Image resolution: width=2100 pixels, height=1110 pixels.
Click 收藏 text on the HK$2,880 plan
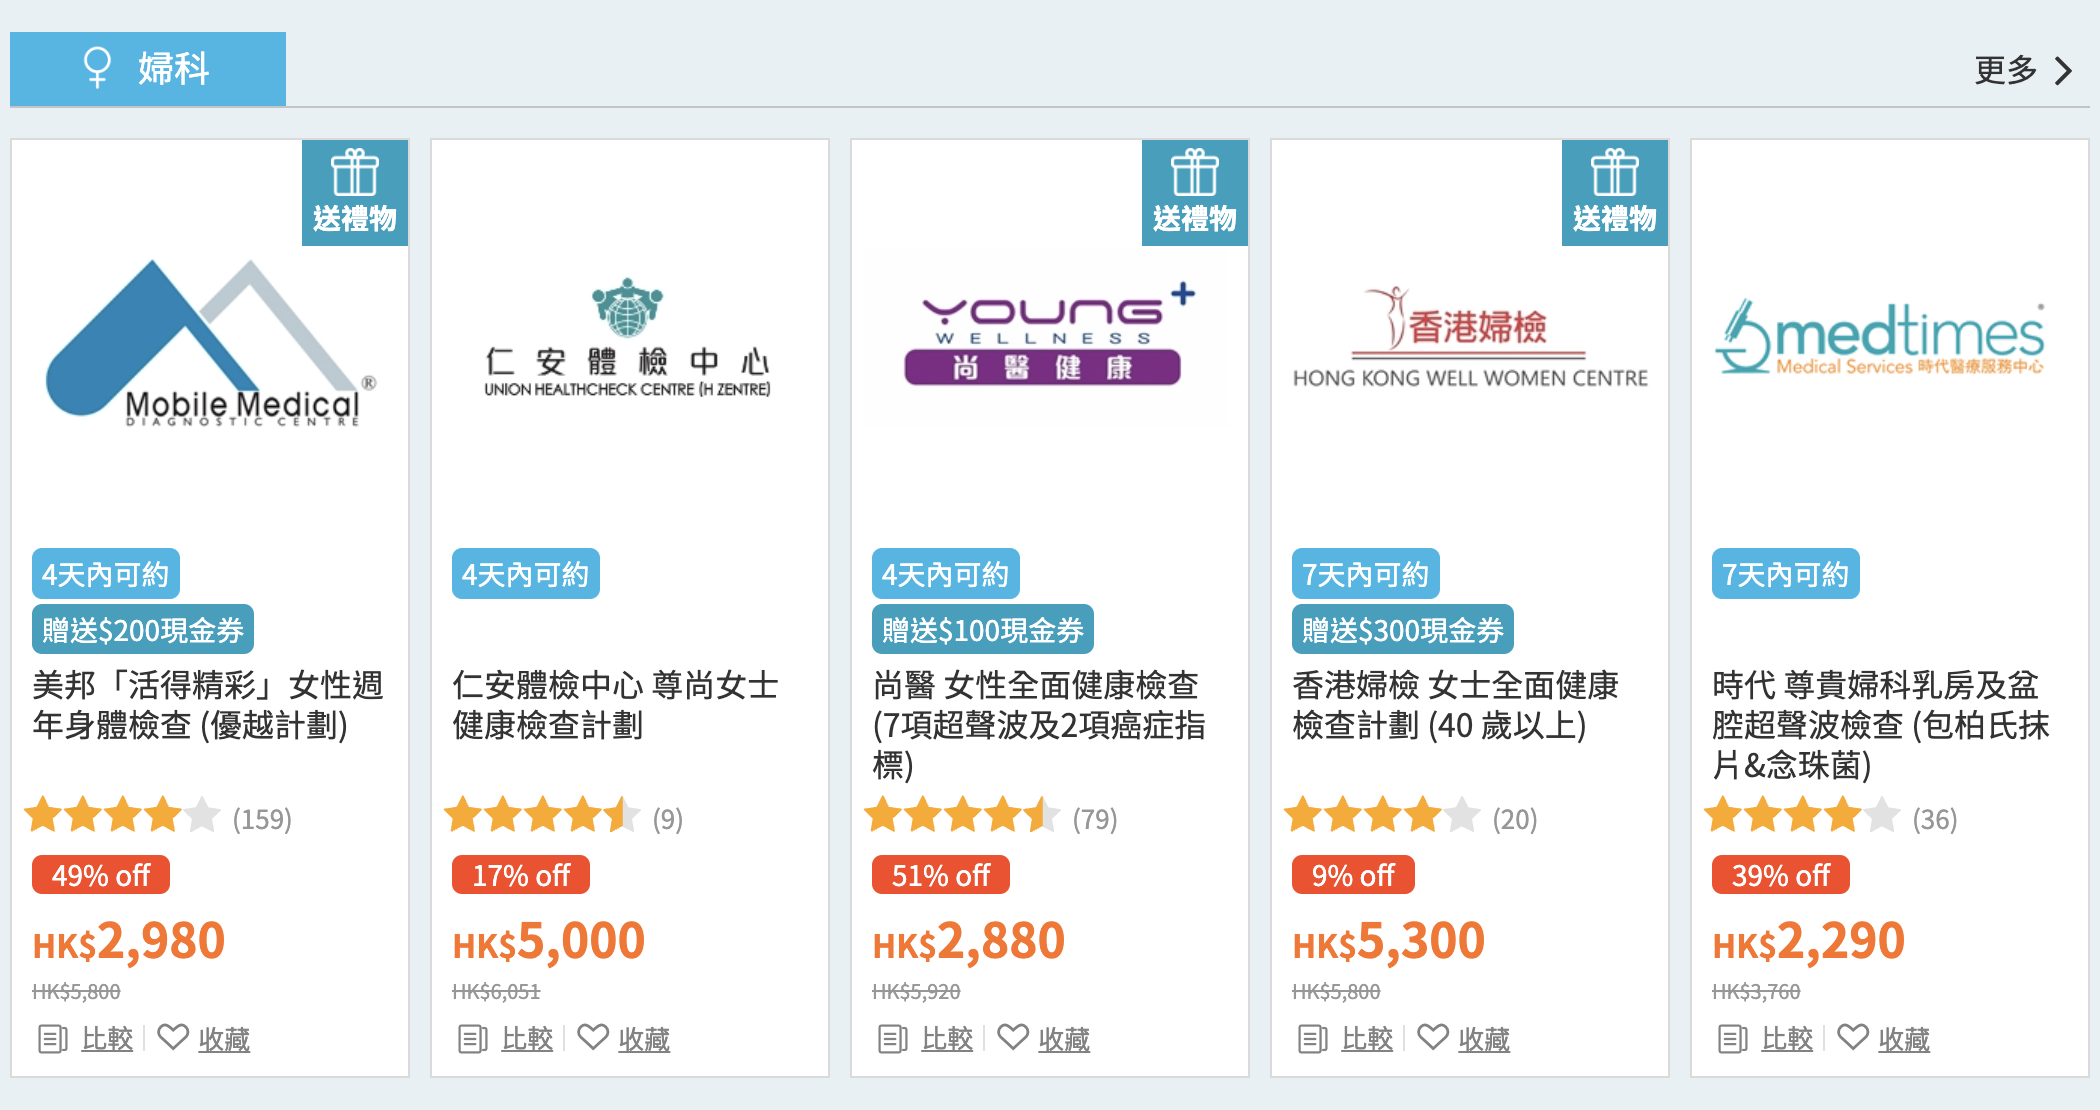[x=1064, y=1039]
